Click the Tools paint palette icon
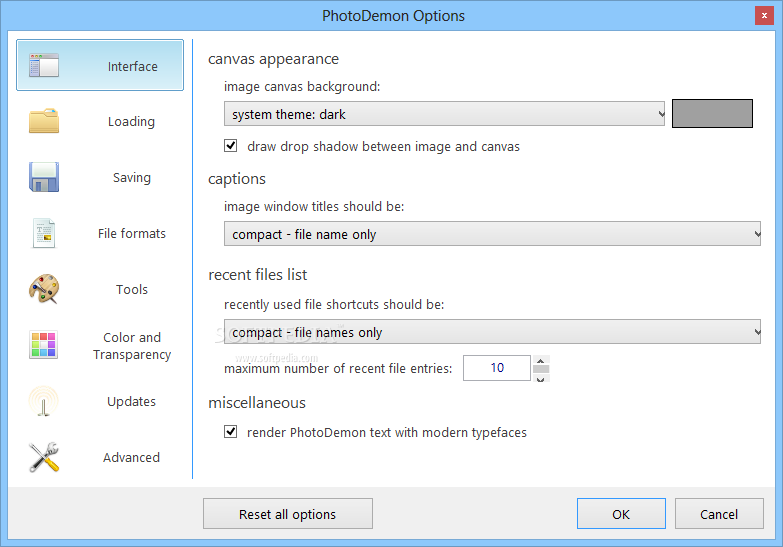The image size is (783, 547). (x=44, y=289)
